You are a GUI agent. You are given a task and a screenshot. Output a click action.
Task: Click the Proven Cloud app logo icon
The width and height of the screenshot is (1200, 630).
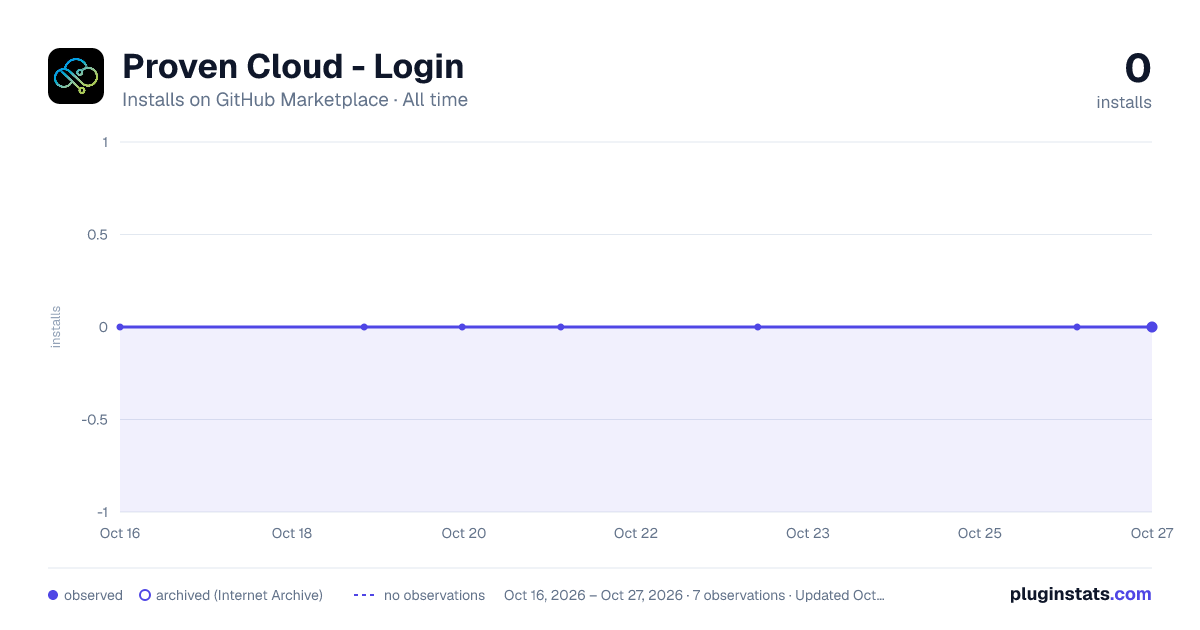[x=76, y=76]
